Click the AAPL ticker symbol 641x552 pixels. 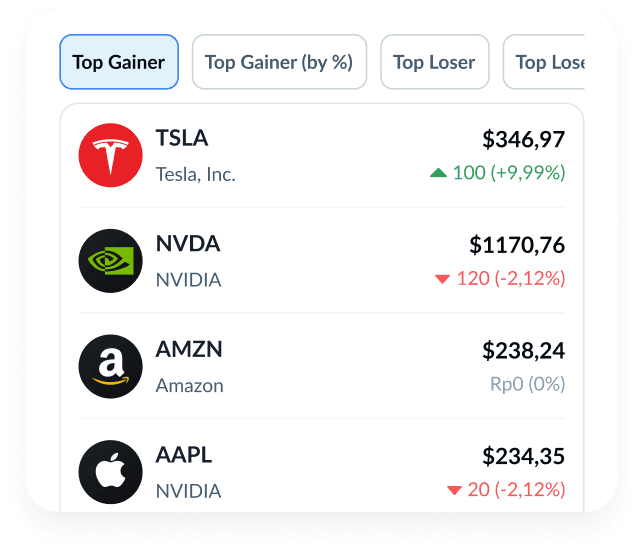click(184, 456)
